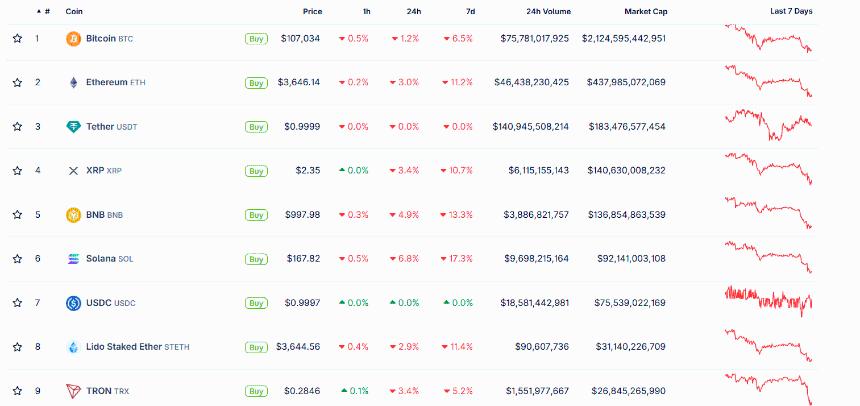Click the BNB logo icon
Viewport: 860px width, 406px height.
pyautogui.click(x=73, y=214)
